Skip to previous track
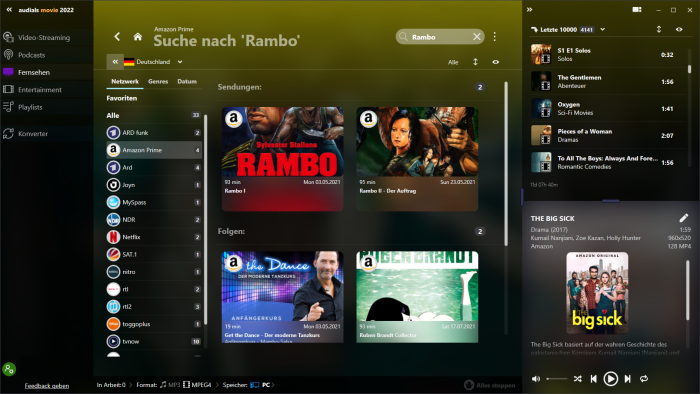 pos(594,379)
